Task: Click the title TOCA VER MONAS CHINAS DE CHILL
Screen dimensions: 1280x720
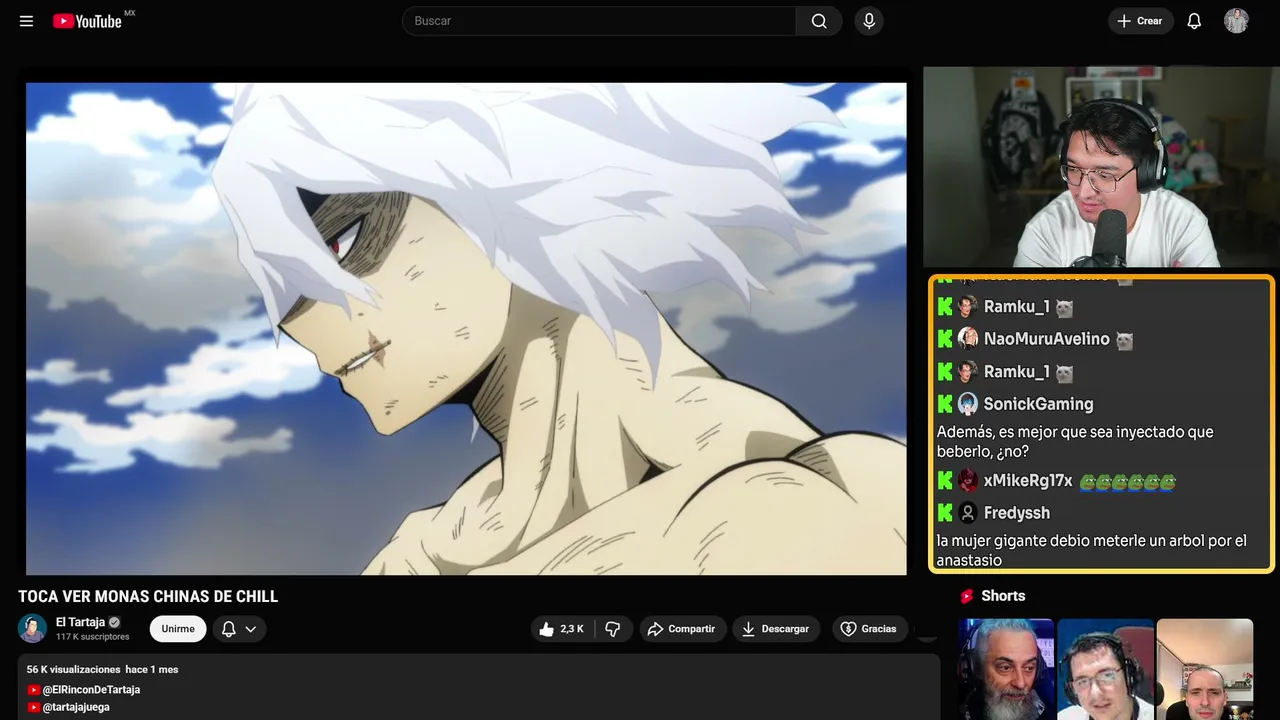Action: tap(148, 597)
